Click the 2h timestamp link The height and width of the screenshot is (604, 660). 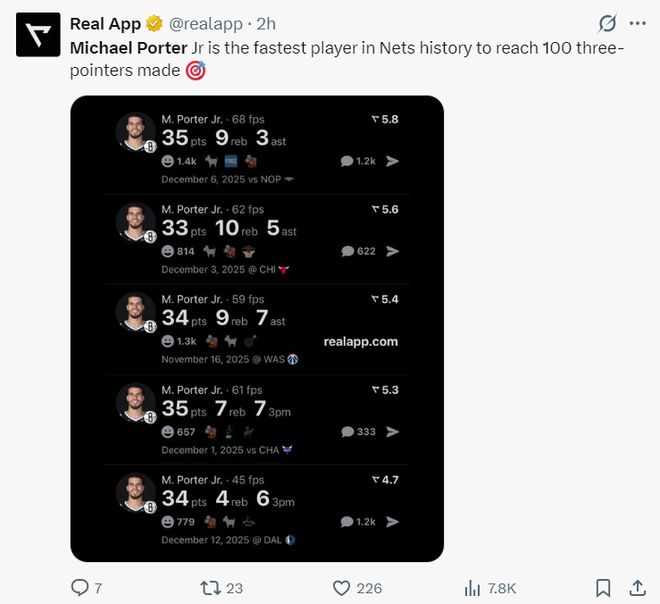click(x=267, y=23)
